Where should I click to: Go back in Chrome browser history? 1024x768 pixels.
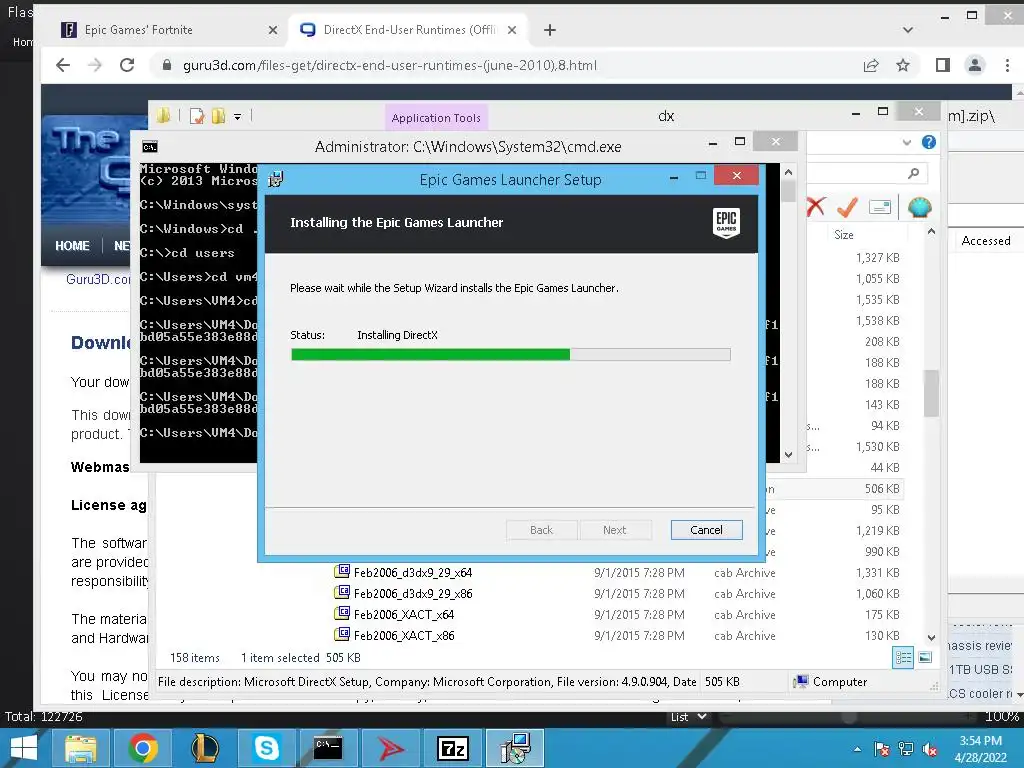click(x=63, y=65)
